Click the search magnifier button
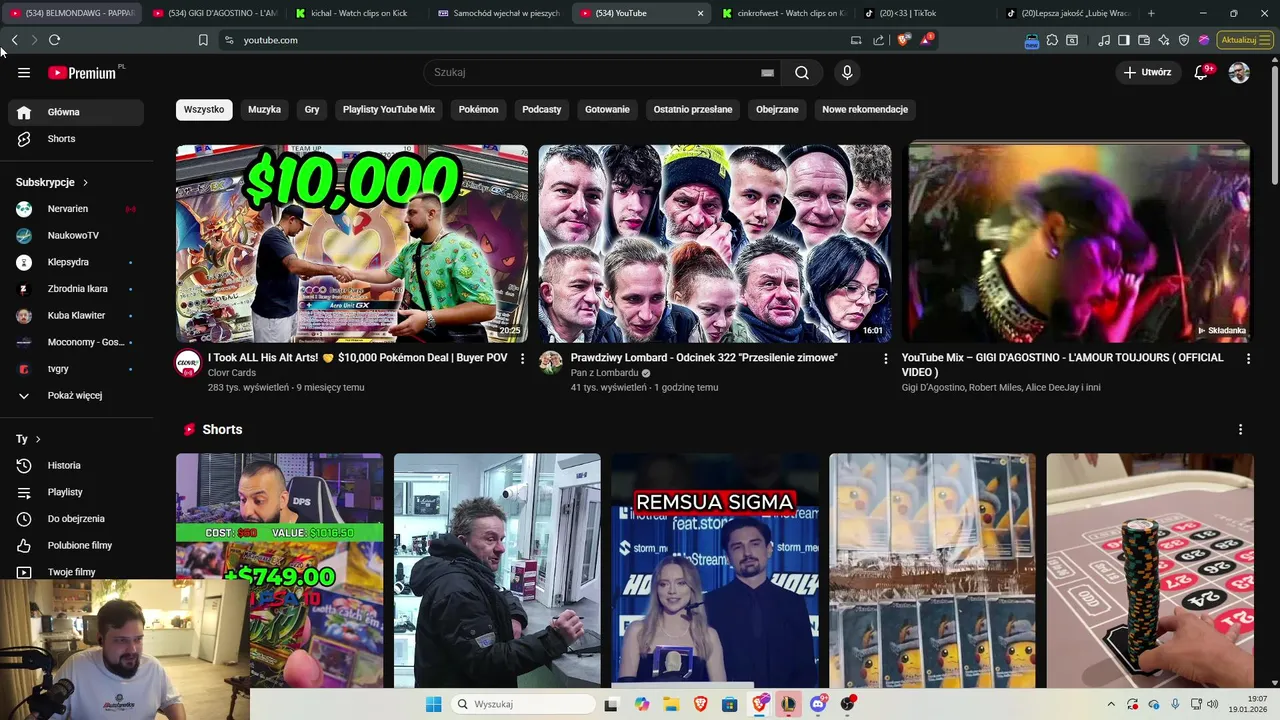Image resolution: width=1280 pixels, height=720 pixels. pyautogui.click(x=802, y=73)
